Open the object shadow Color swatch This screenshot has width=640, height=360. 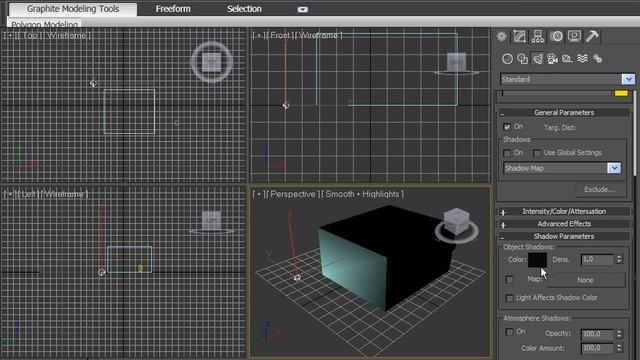(x=537, y=260)
